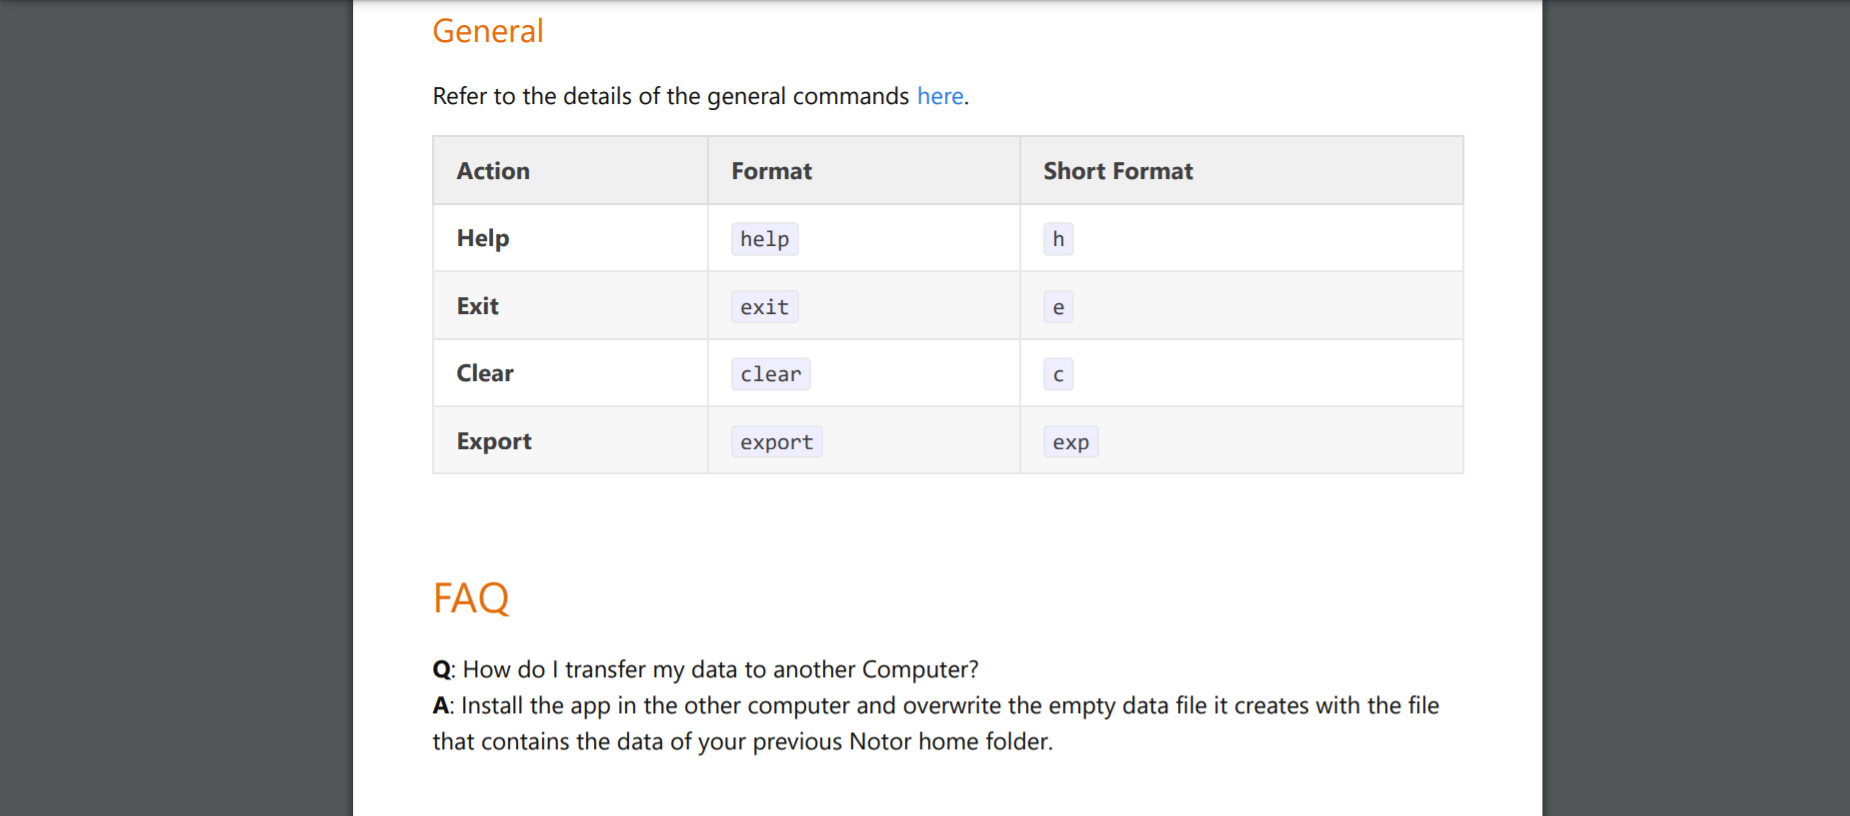Click the 'clear' code snippet
Image resolution: width=1850 pixels, height=816 pixels.
click(x=771, y=374)
